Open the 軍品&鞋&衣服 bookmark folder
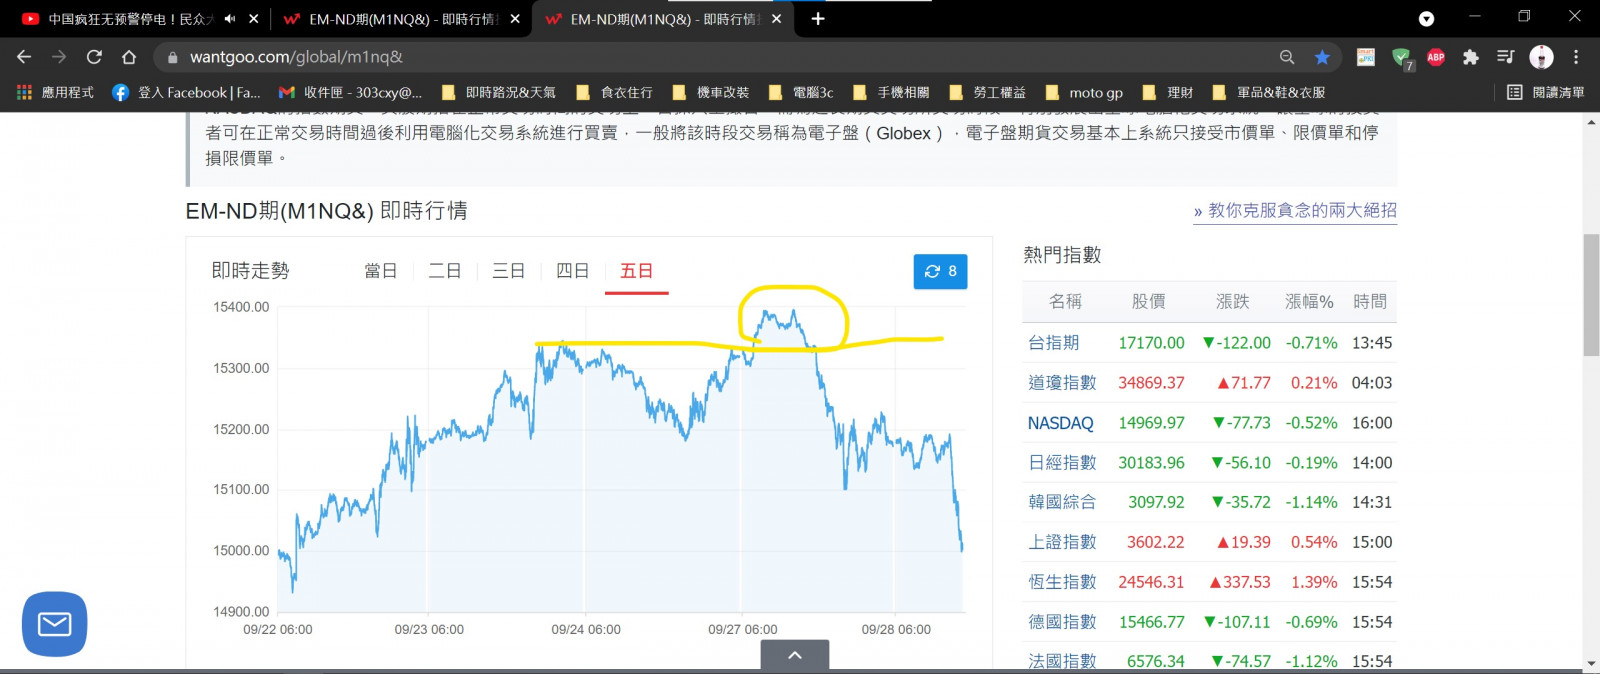 pos(1268,92)
